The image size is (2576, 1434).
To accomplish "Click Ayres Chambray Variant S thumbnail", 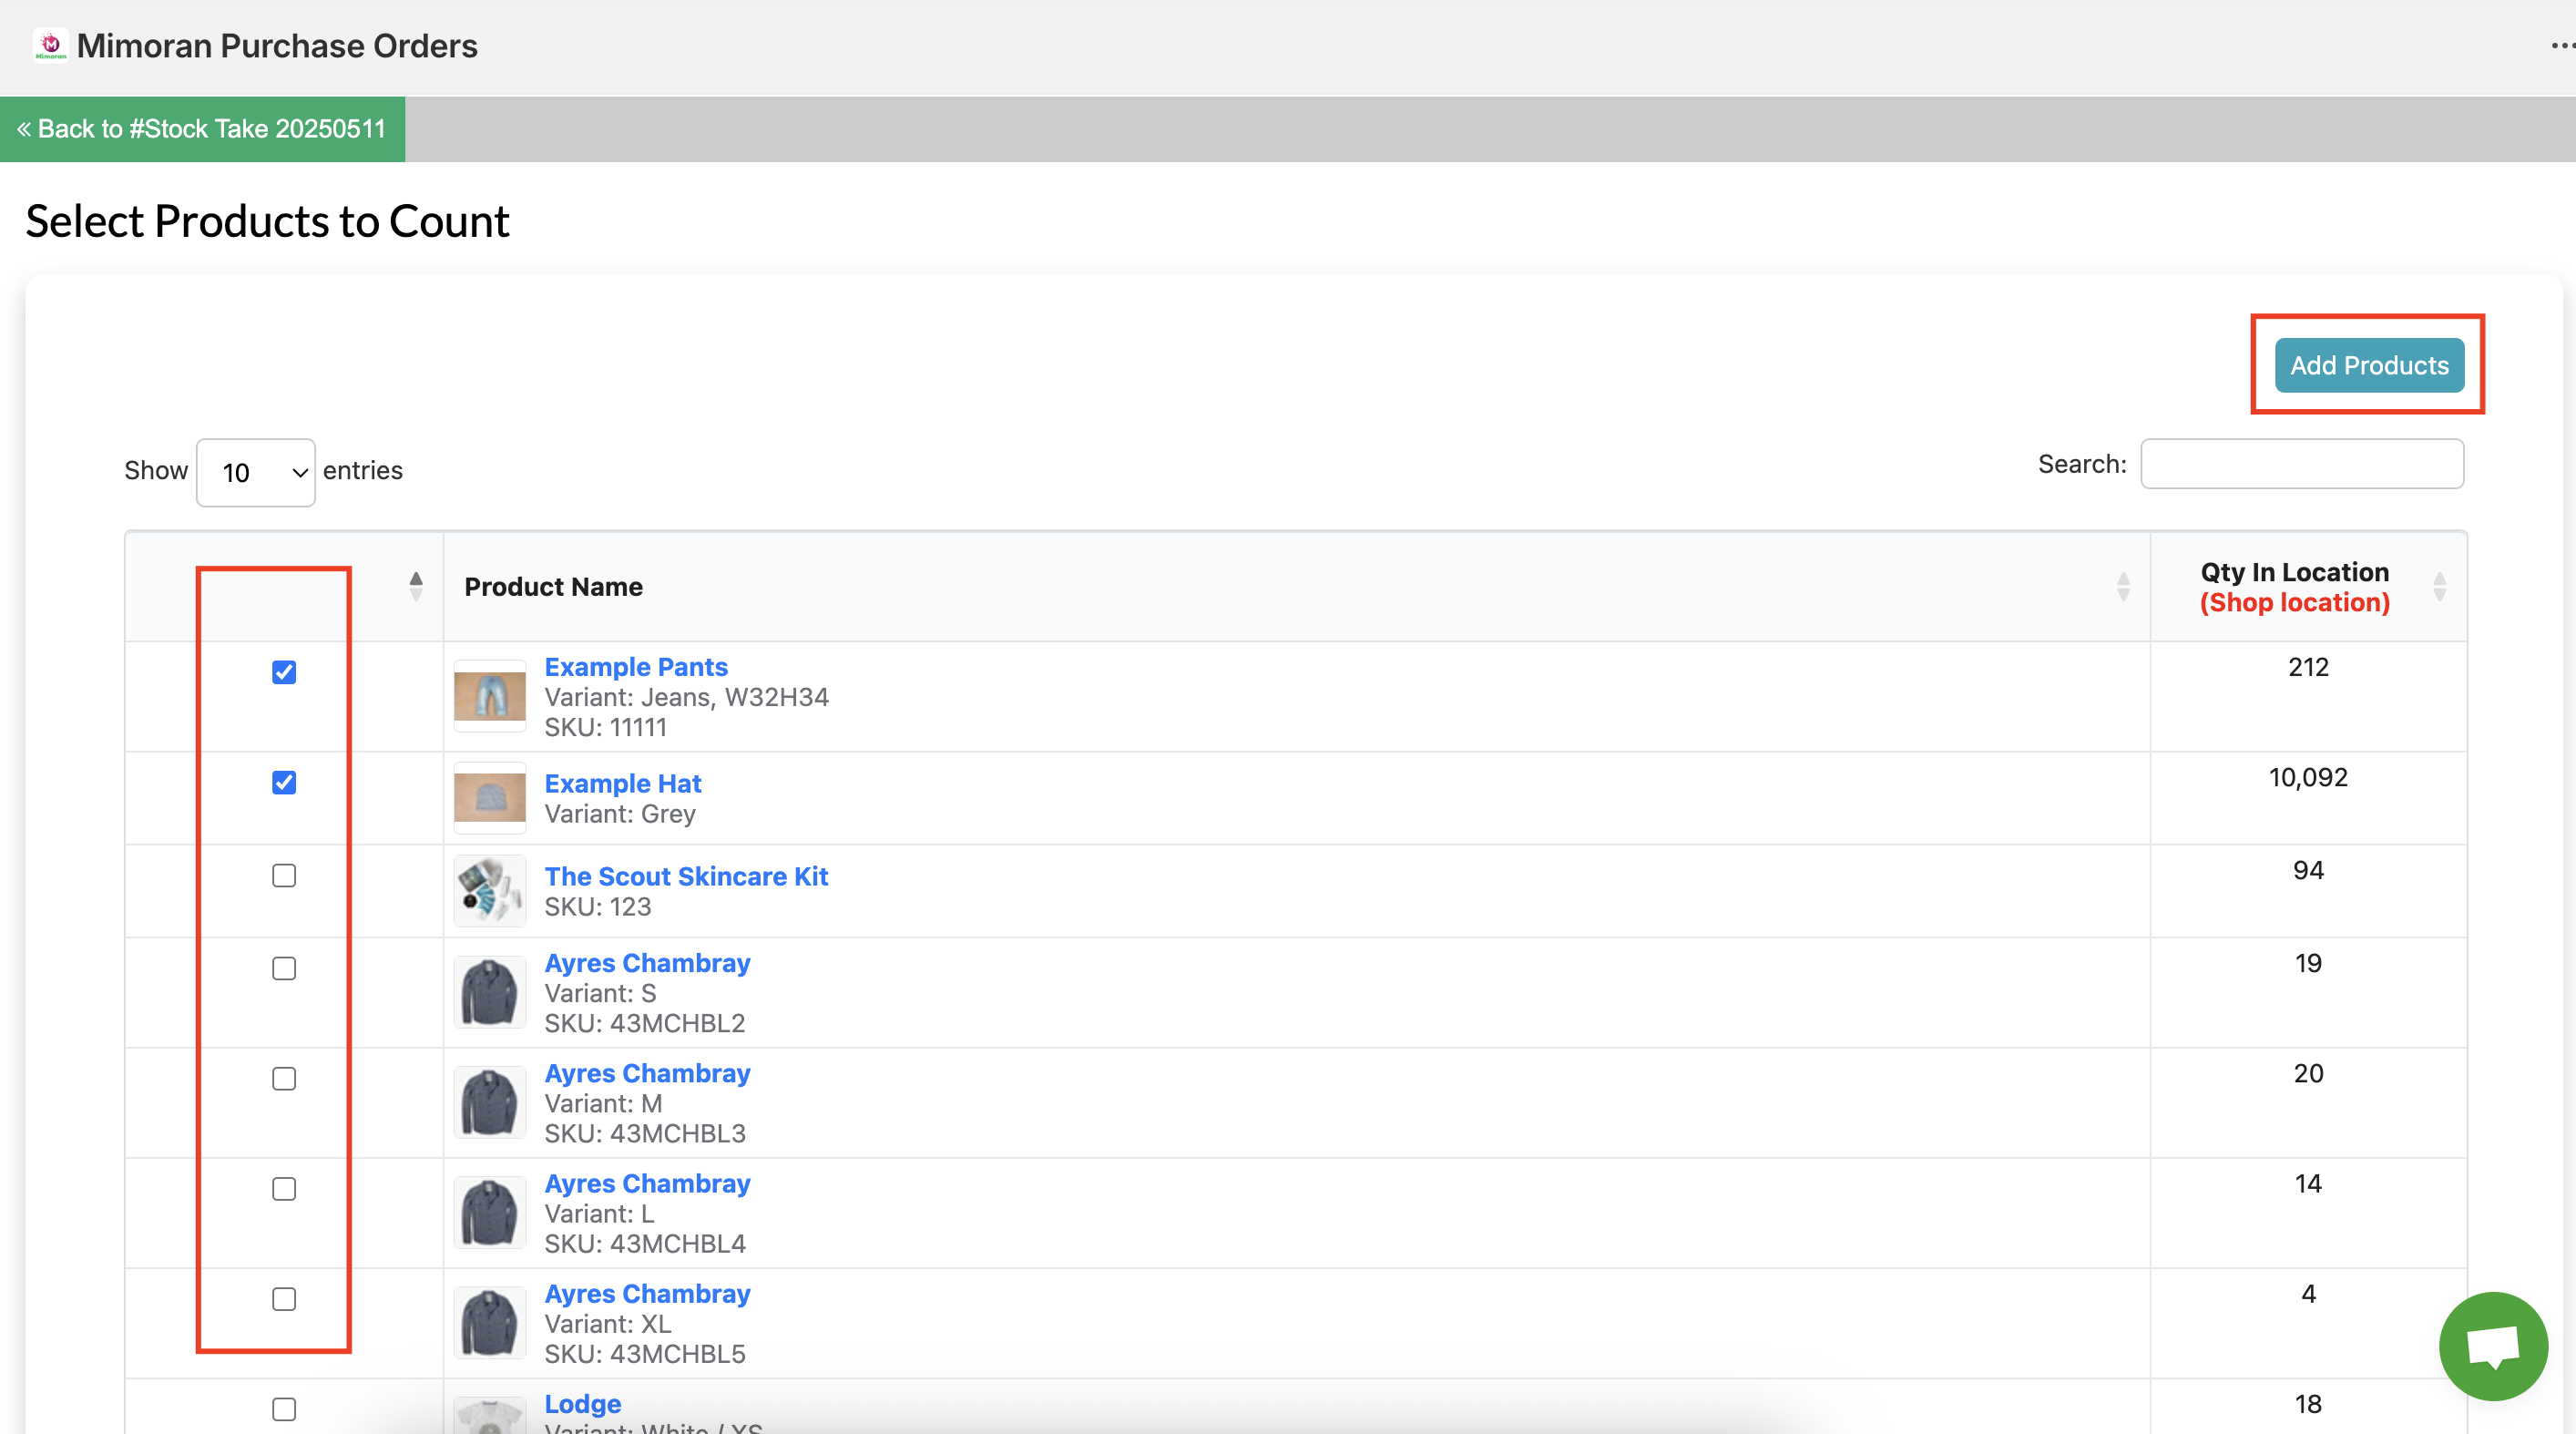I will (490, 992).
